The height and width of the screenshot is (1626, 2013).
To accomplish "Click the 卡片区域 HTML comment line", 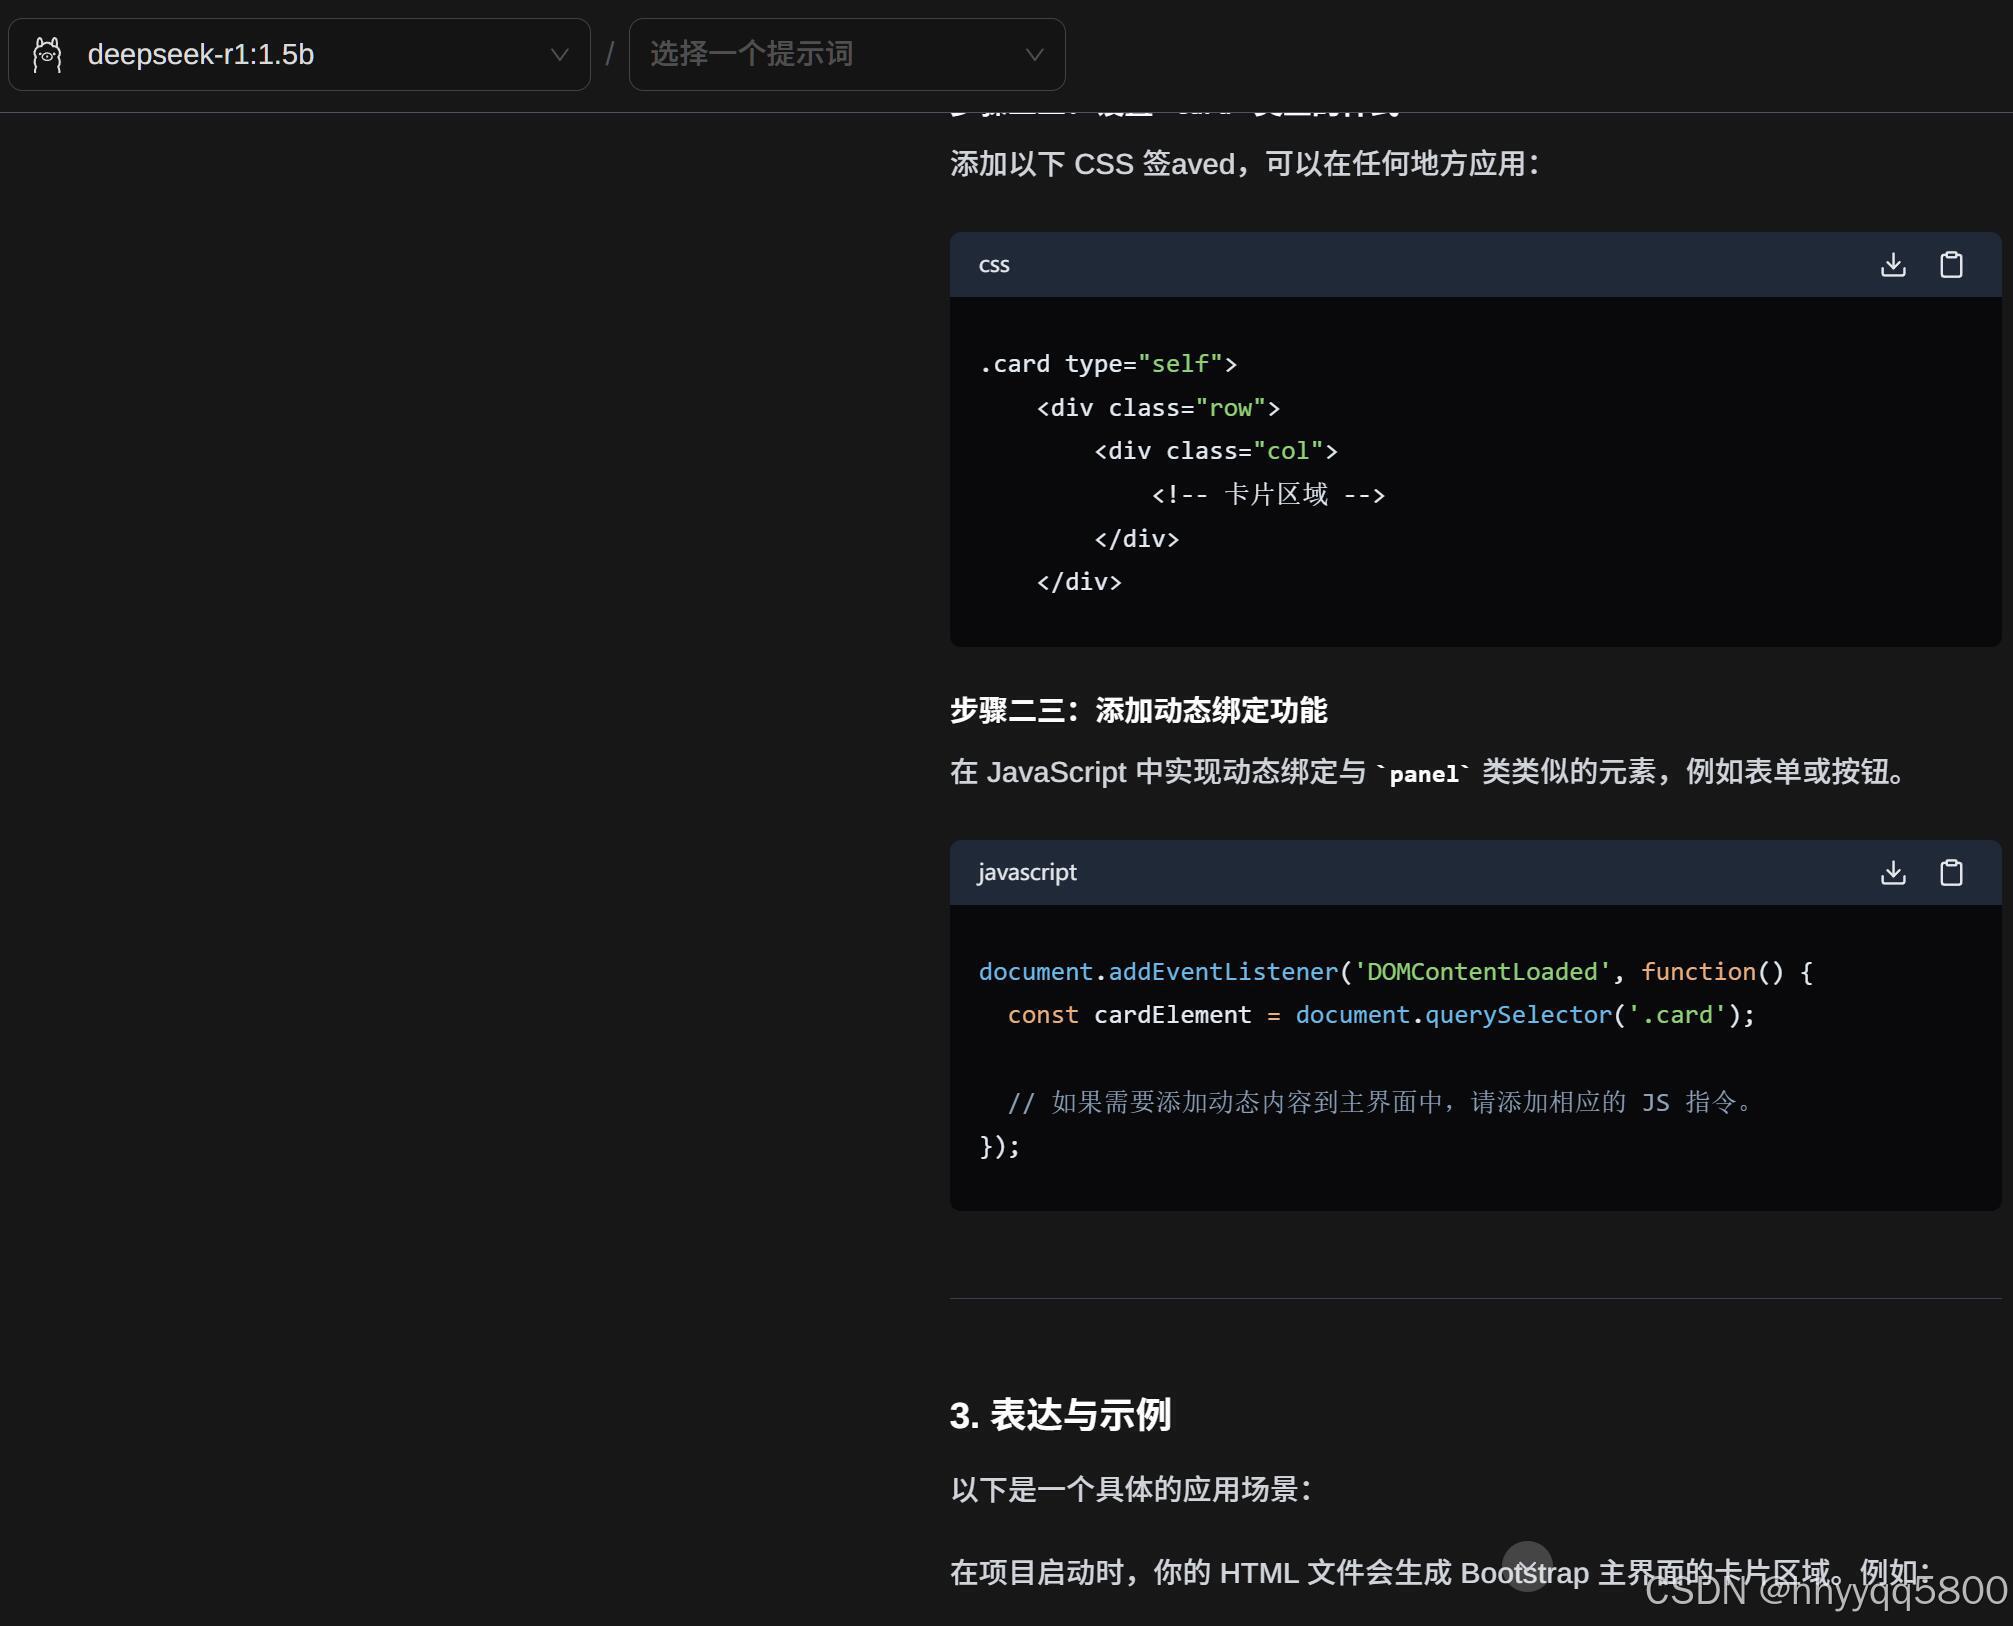I will [1267, 495].
